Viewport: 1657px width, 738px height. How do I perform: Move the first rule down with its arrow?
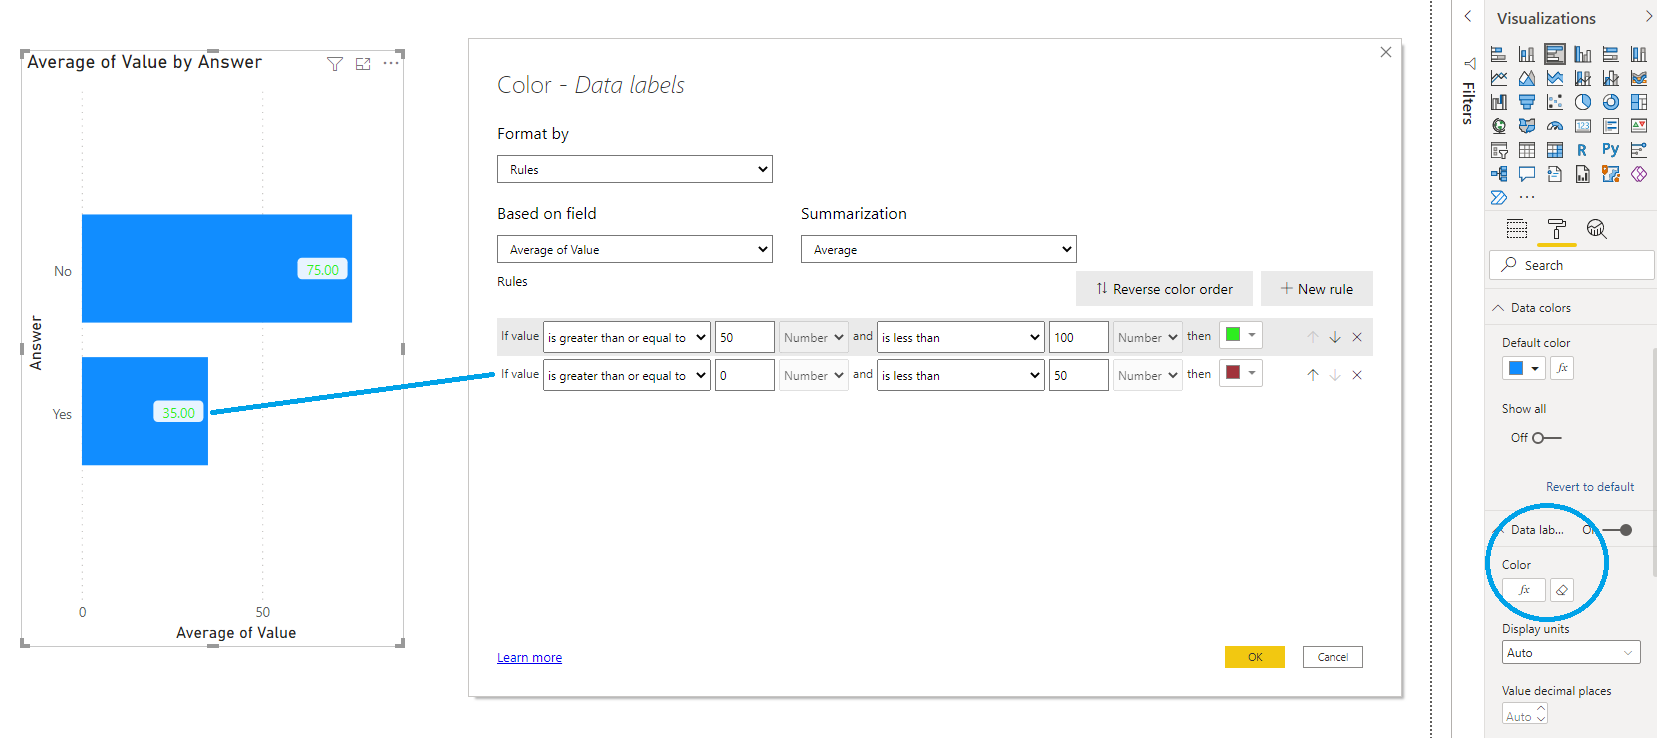pos(1335,337)
